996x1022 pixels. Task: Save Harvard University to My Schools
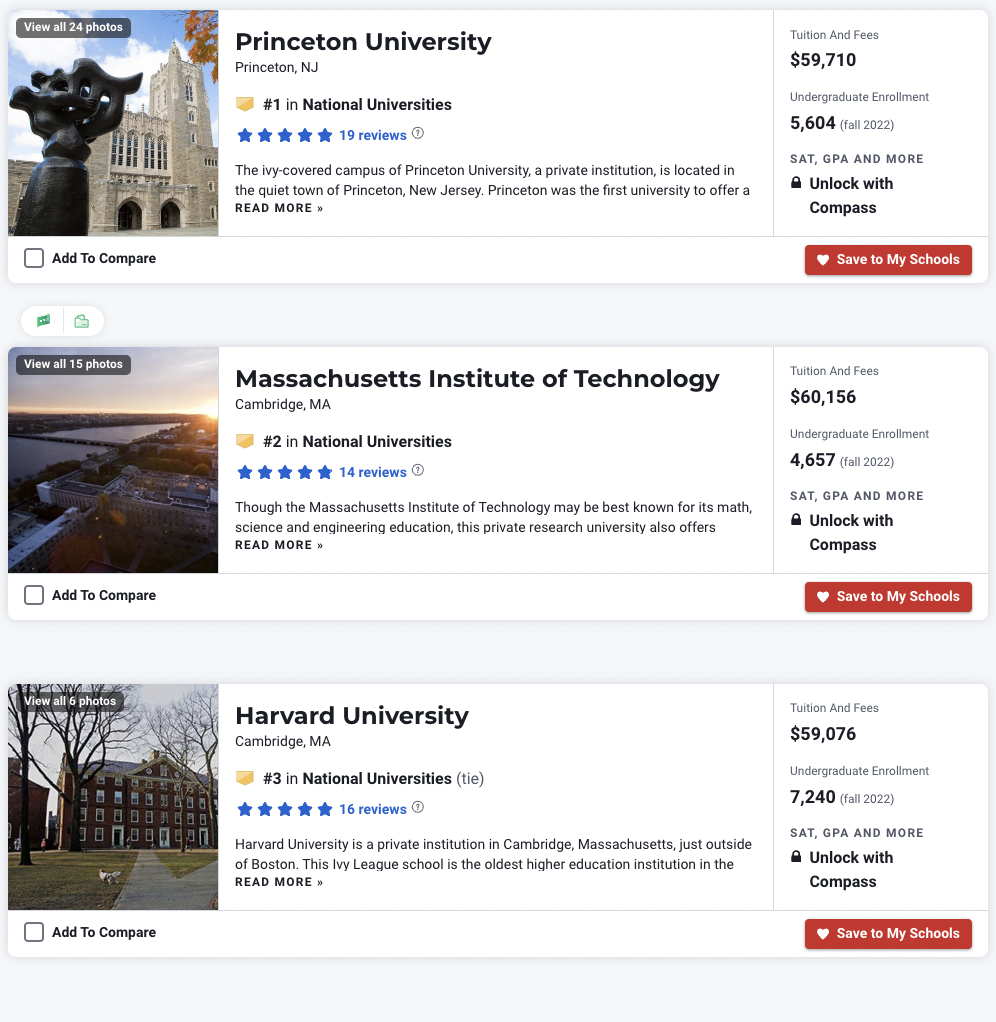click(x=888, y=934)
